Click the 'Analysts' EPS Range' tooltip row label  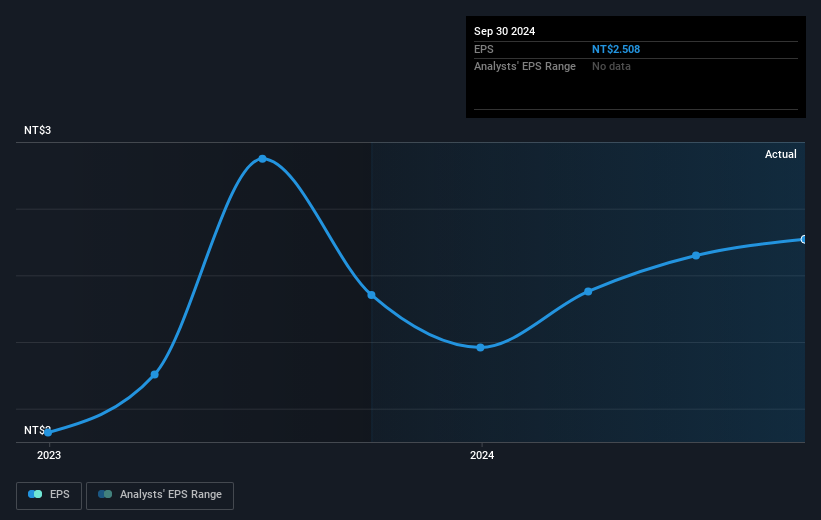pyautogui.click(x=525, y=67)
